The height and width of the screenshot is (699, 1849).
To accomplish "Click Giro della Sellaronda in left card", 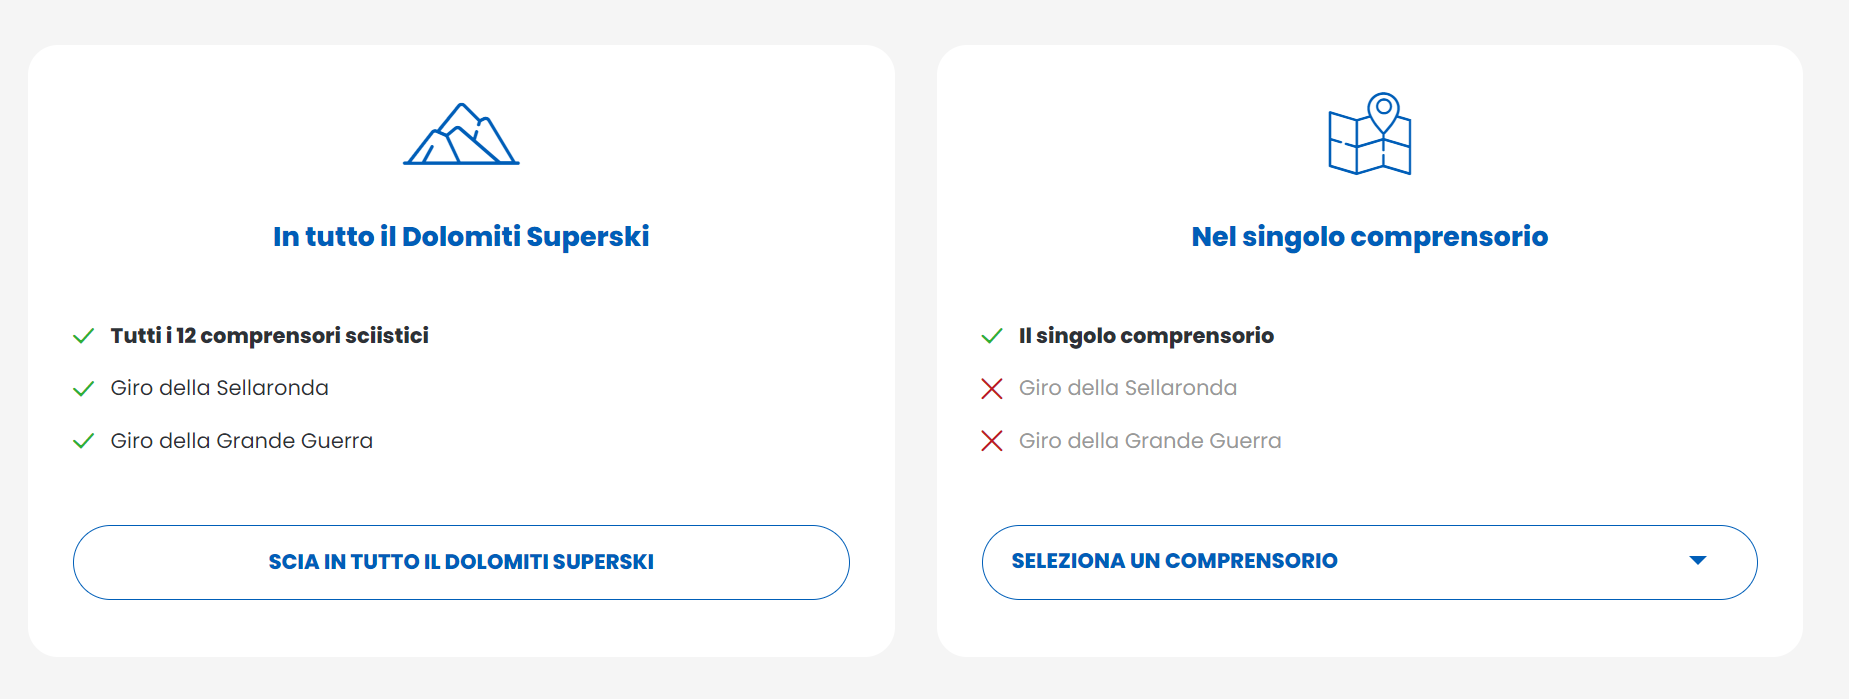I will tap(220, 388).
